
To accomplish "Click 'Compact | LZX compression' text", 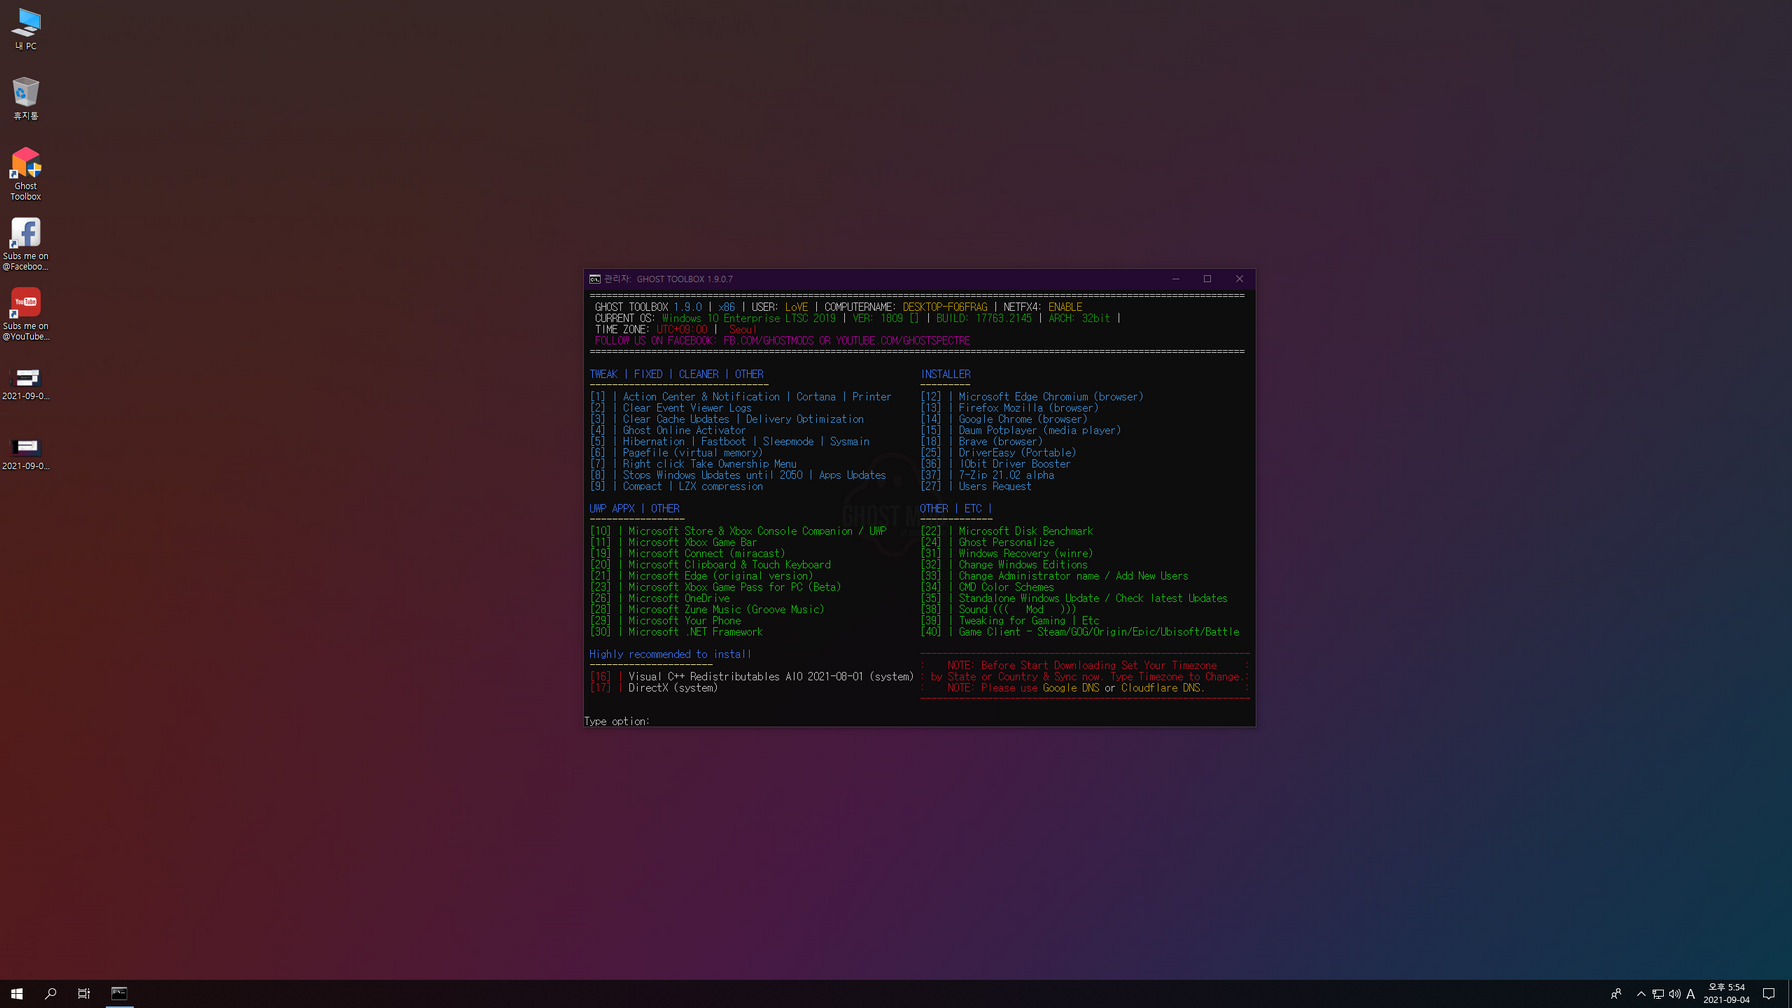I will coord(693,486).
